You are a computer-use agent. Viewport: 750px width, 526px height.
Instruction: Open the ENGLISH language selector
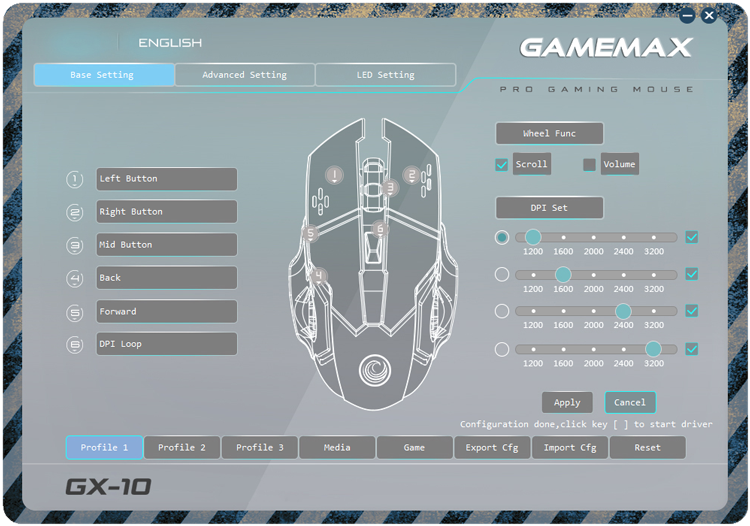(170, 43)
